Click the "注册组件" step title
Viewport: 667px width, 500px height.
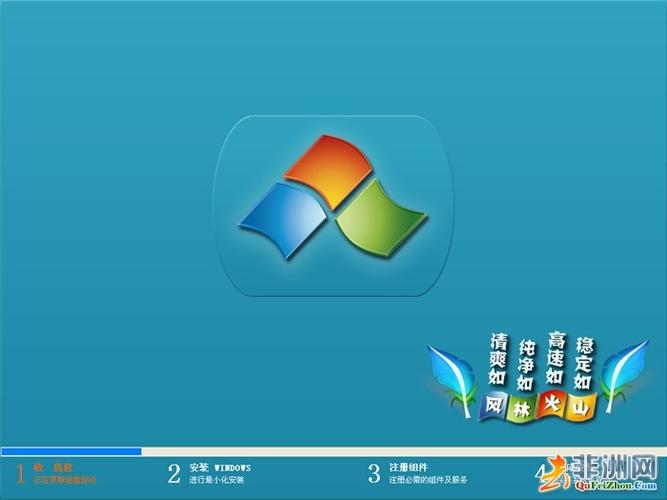(x=408, y=468)
